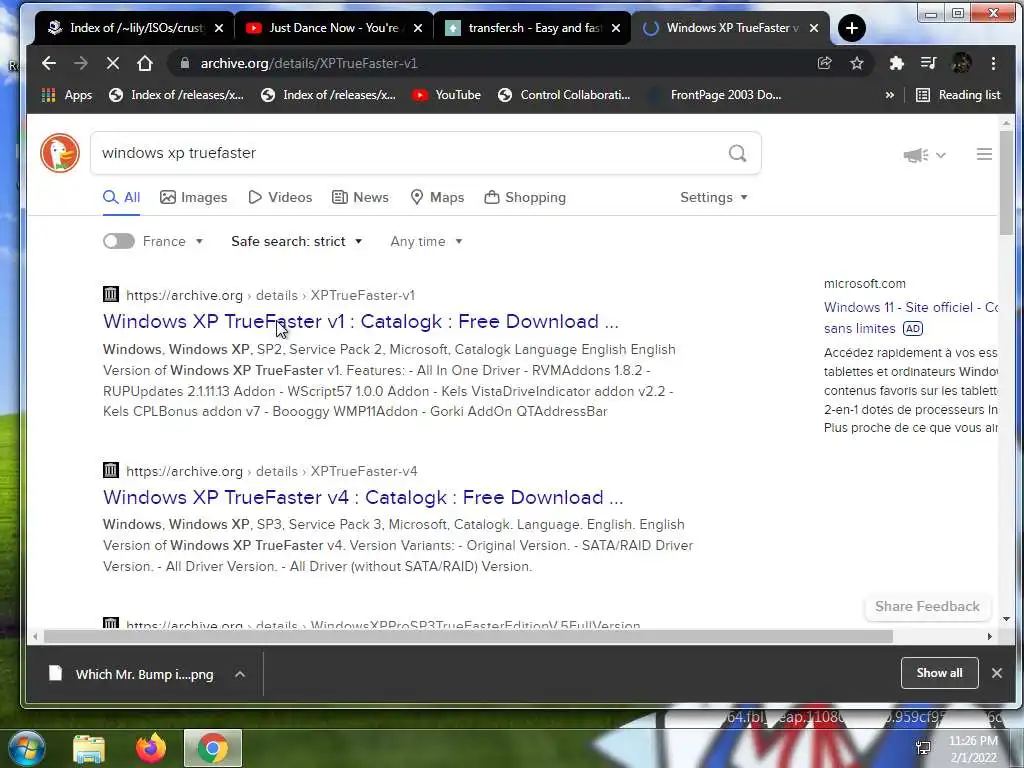The image size is (1024, 768).
Task: Open File Explorer from taskbar
Action: pyautogui.click(x=89, y=748)
